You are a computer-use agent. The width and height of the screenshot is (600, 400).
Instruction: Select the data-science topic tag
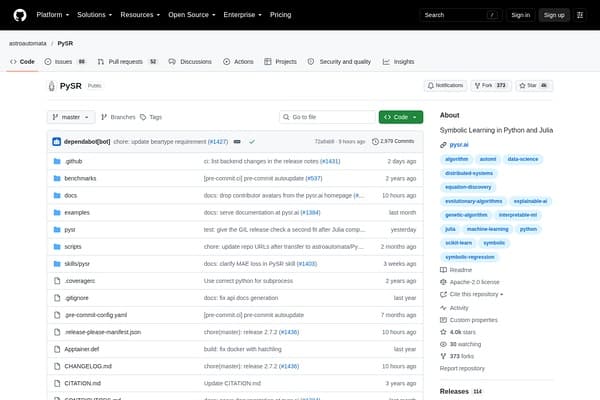523,159
